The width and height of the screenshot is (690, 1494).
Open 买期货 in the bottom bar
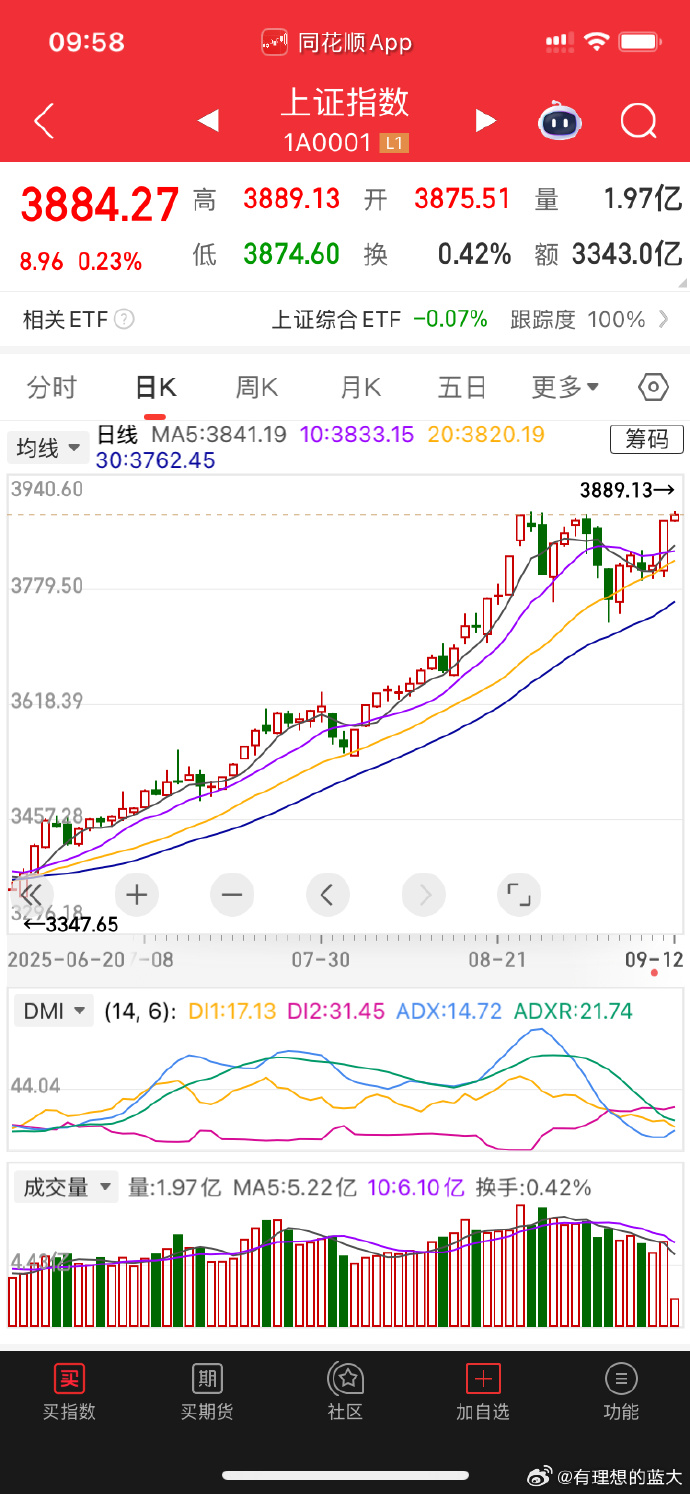[x=207, y=1392]
